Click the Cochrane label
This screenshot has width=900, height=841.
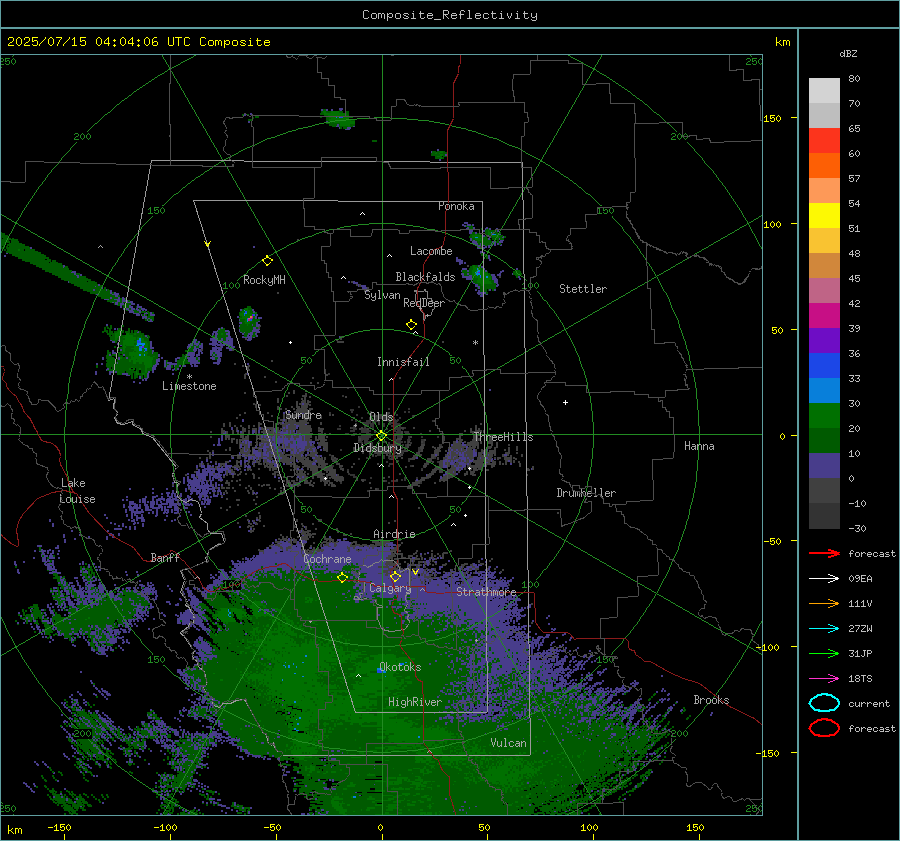point(327,559)
